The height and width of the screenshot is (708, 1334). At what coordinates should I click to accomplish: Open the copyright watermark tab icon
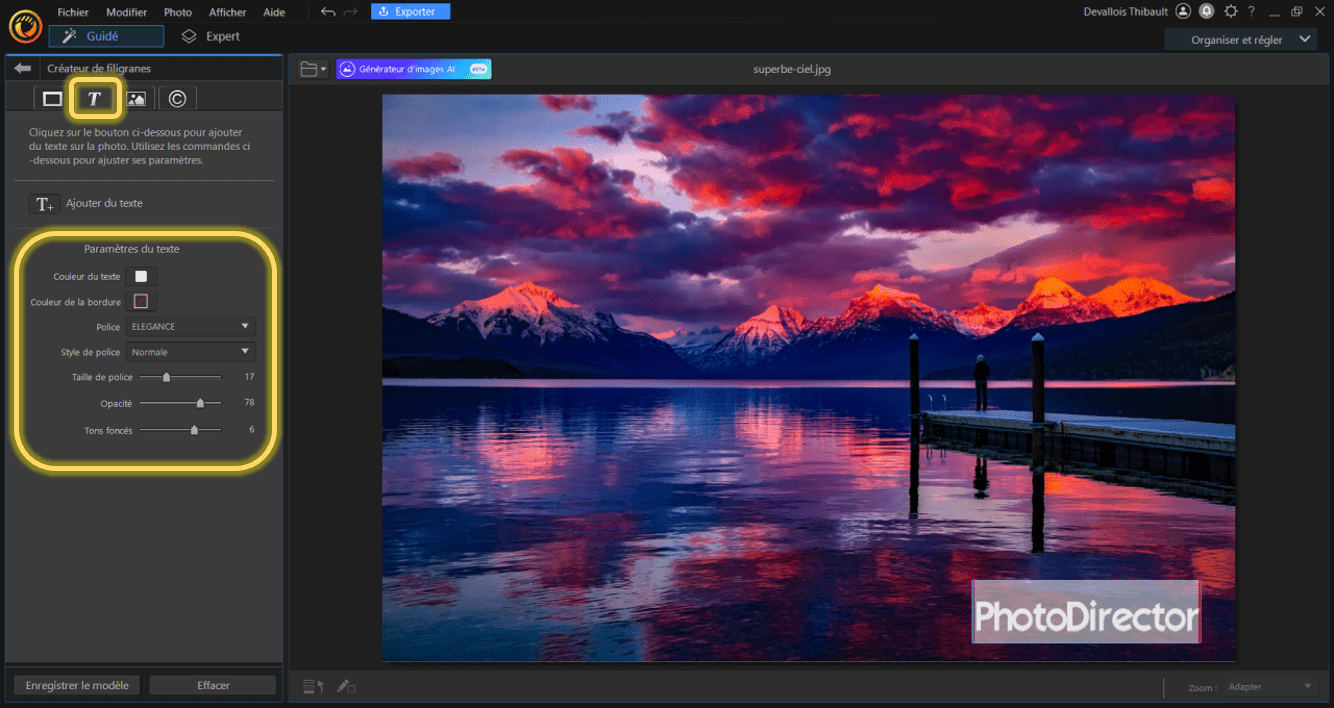pyautogui.click(x=177, y=98)
